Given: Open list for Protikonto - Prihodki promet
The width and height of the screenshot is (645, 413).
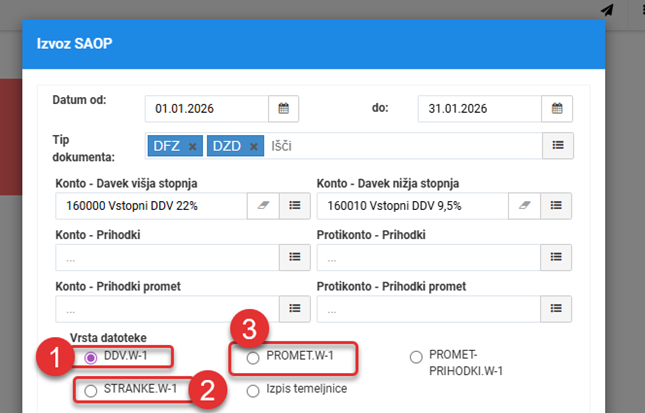Looking at the screenshot, I should [x=556, y=309].
